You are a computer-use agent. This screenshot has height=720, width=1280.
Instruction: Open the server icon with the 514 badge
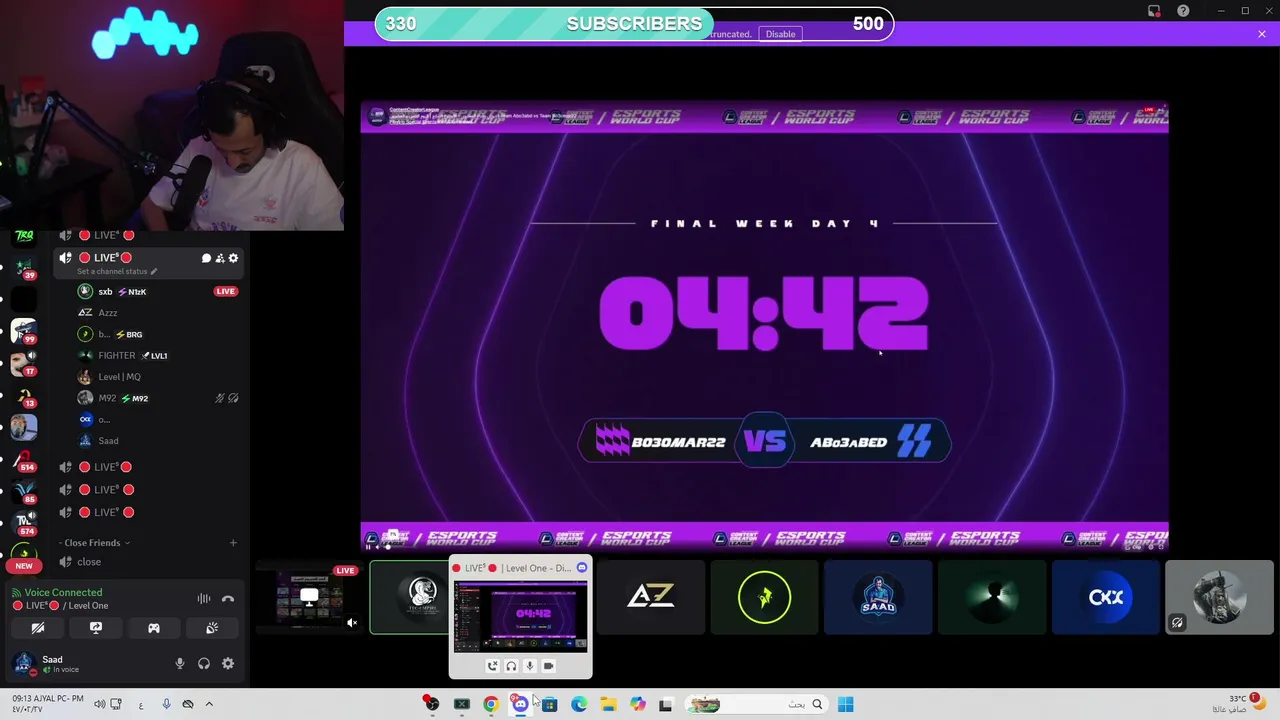coord(24,459)
